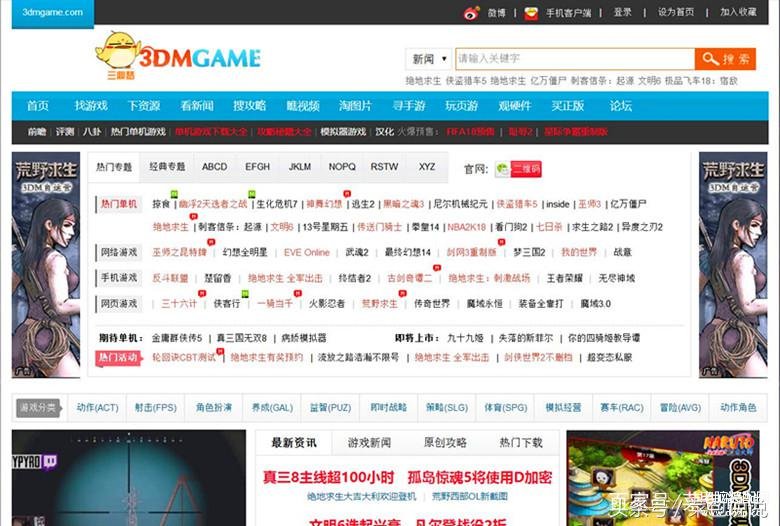Select the 游戏新闻 tab
780x526 pixels.
point(369,442)
